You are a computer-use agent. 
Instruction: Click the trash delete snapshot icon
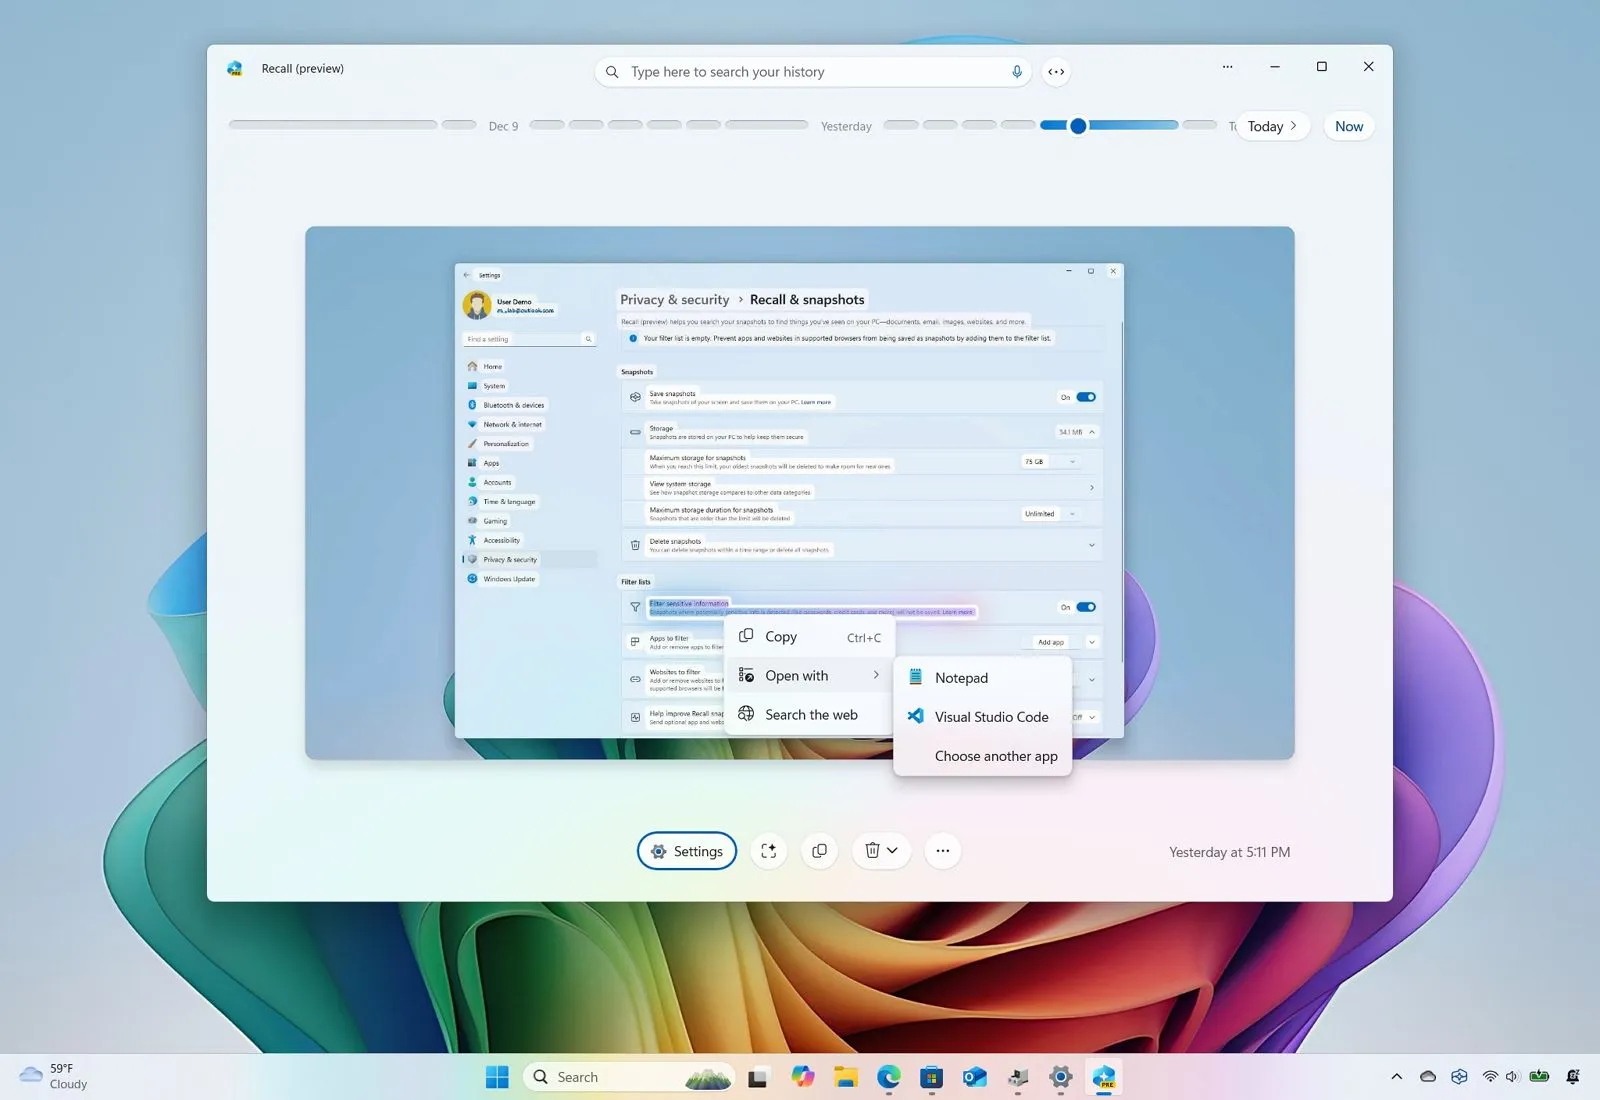point(873,851)
